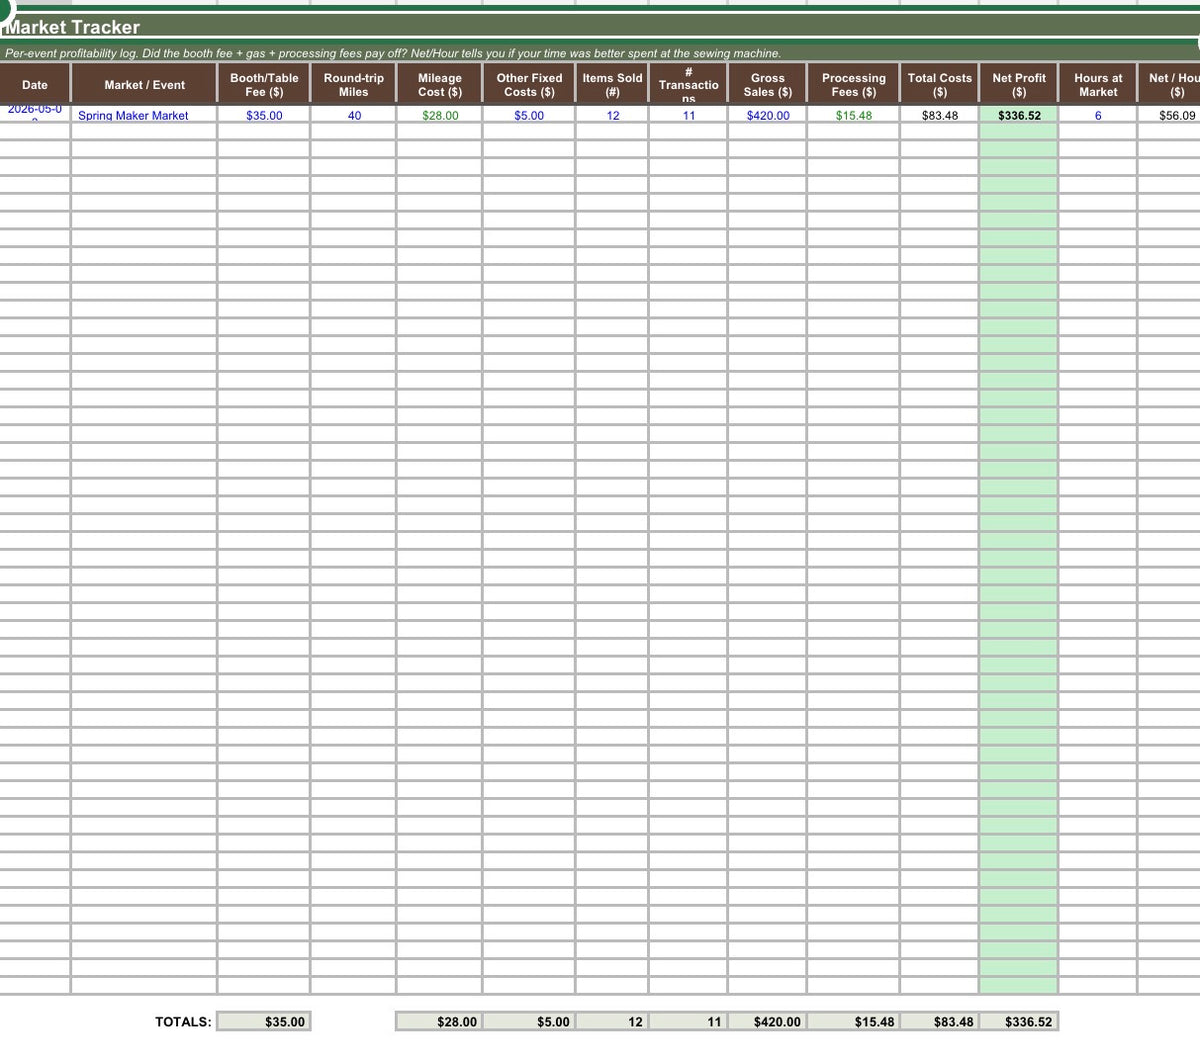Select the 6 hours at market cell
This screenshot has width=1200, height=1063.
(1098, 115)
